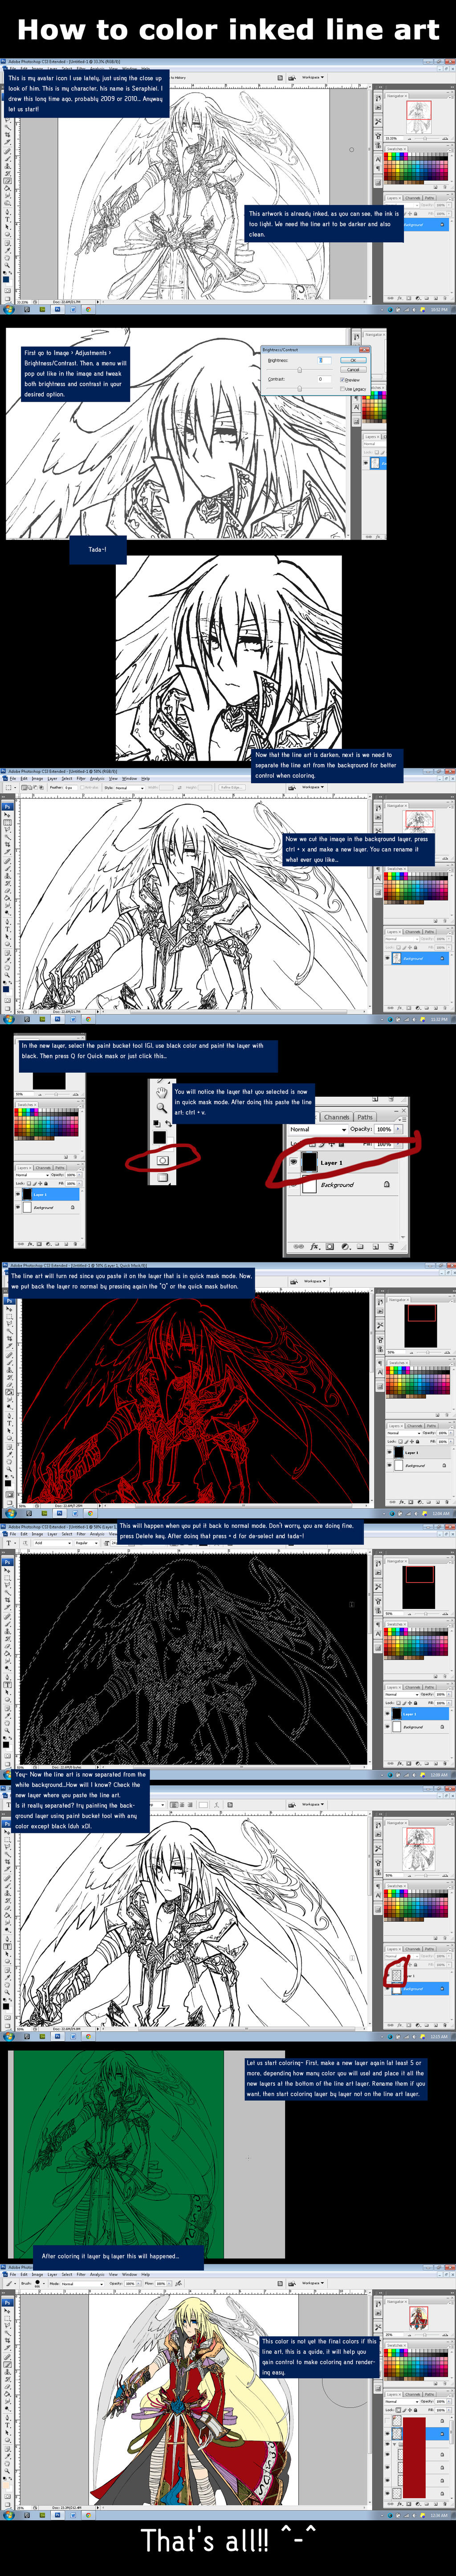Image resolution: width=456 pixels, height=2576 pixels.
Task: Create new layer icon in enlarged panel footer
Action: (x=376, y=1247)
